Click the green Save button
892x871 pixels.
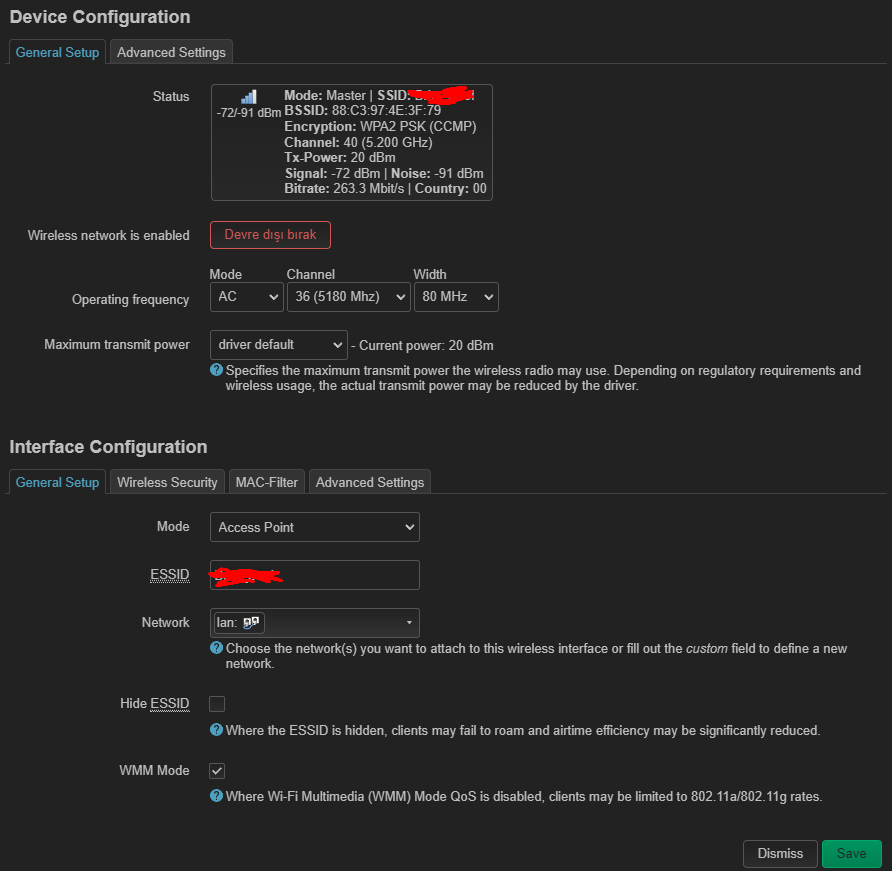tap(852, 853)
